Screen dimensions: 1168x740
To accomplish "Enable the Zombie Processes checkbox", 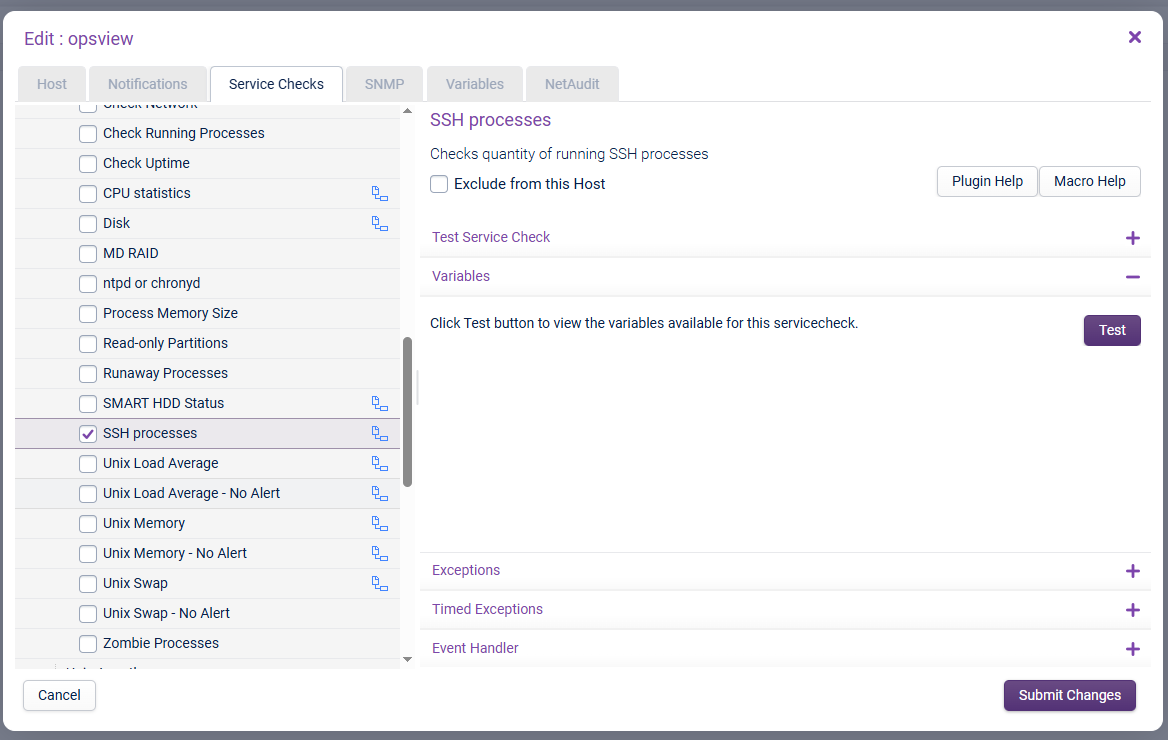I will [88, 643].
